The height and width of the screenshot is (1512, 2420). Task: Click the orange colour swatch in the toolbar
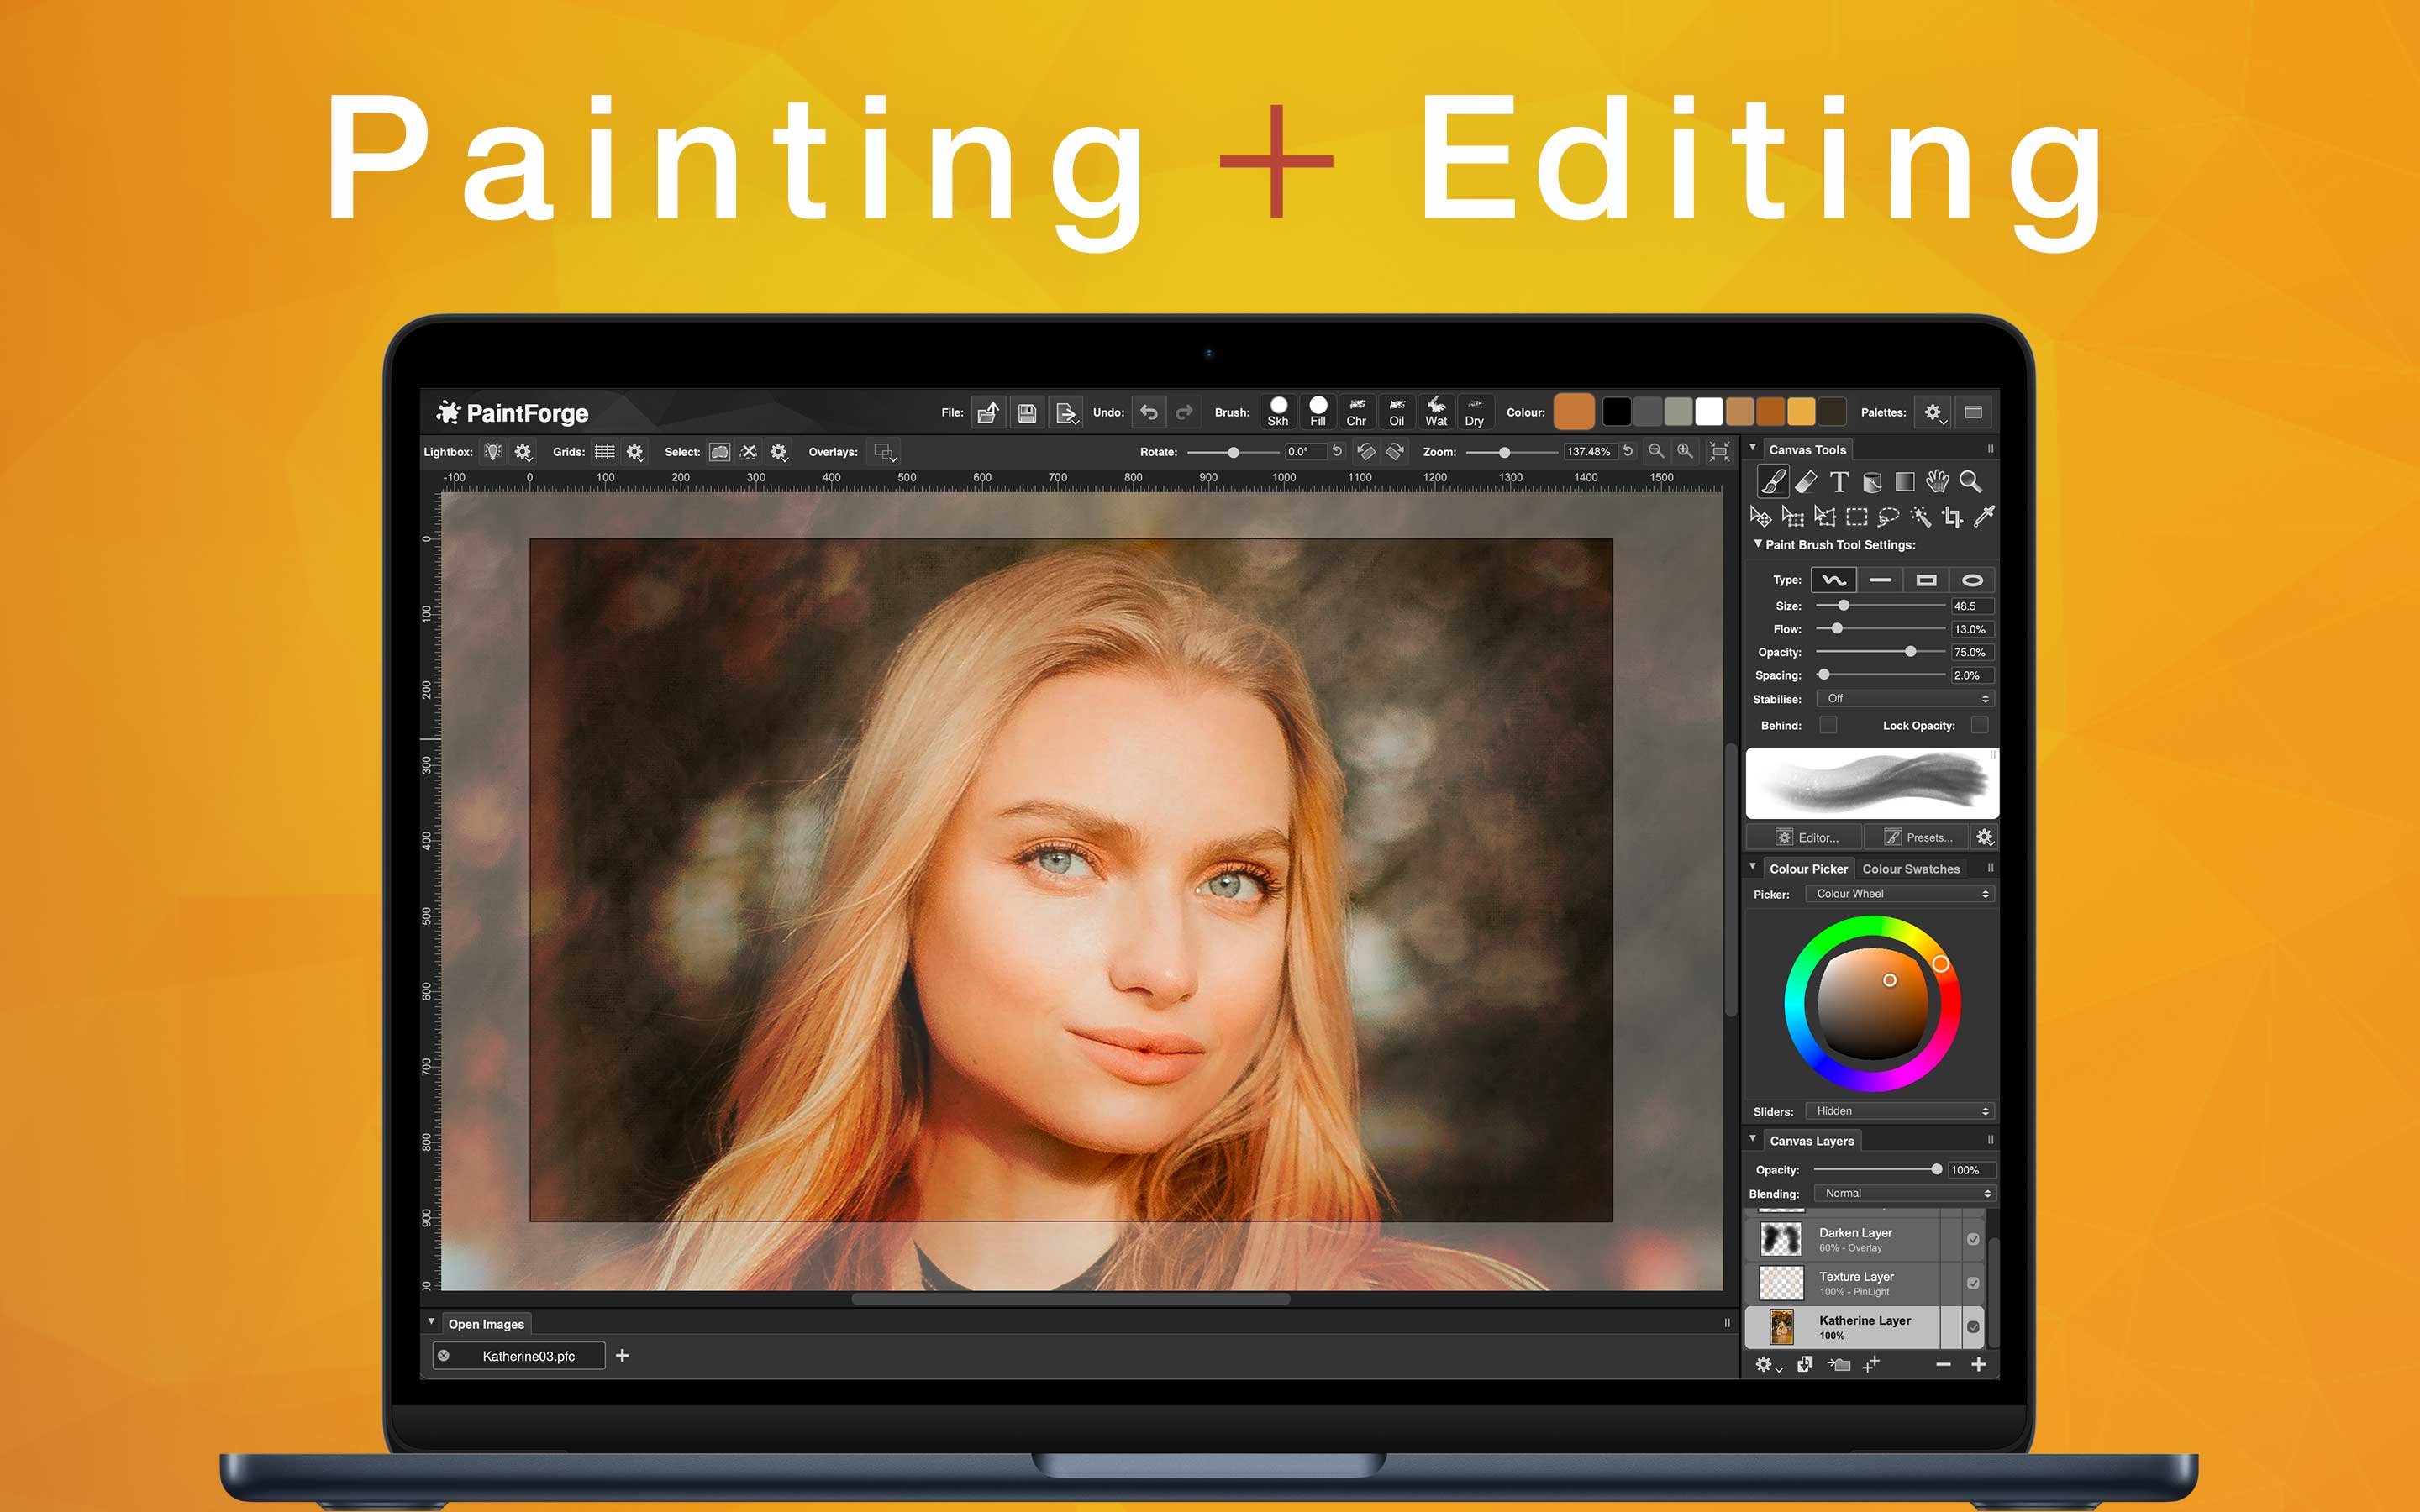(x=1574, y=412)
